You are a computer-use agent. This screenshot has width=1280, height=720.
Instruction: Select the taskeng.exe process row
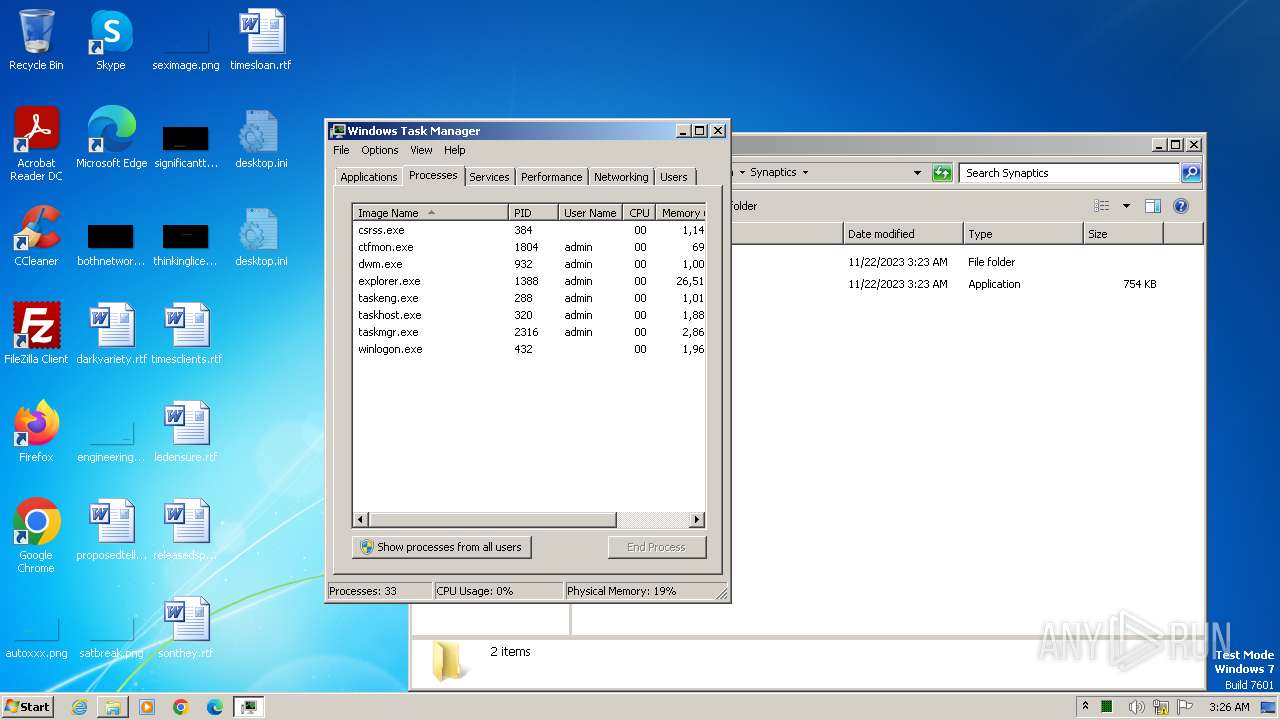coord(529,298)
